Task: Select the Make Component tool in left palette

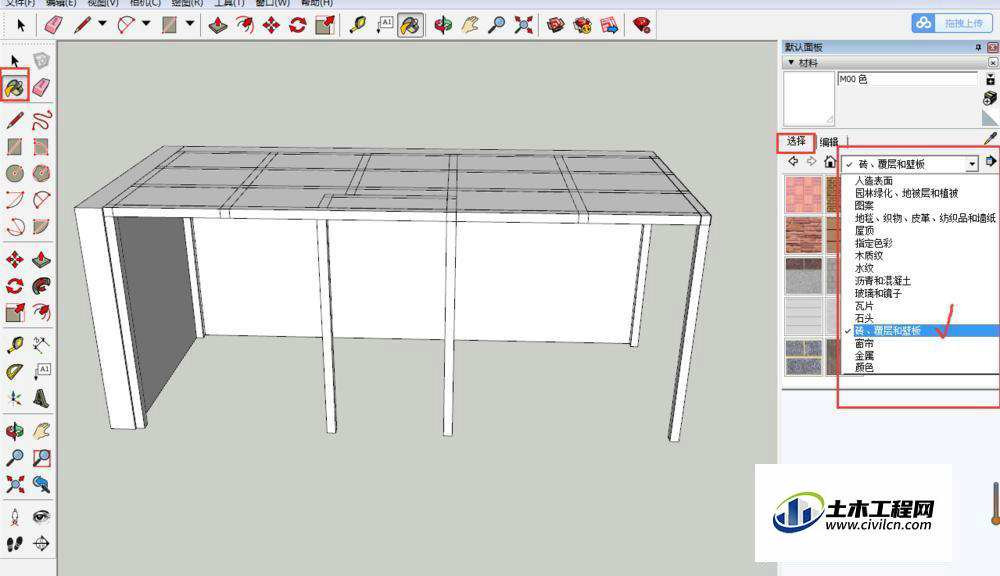Action: click(x=41, y=61)
